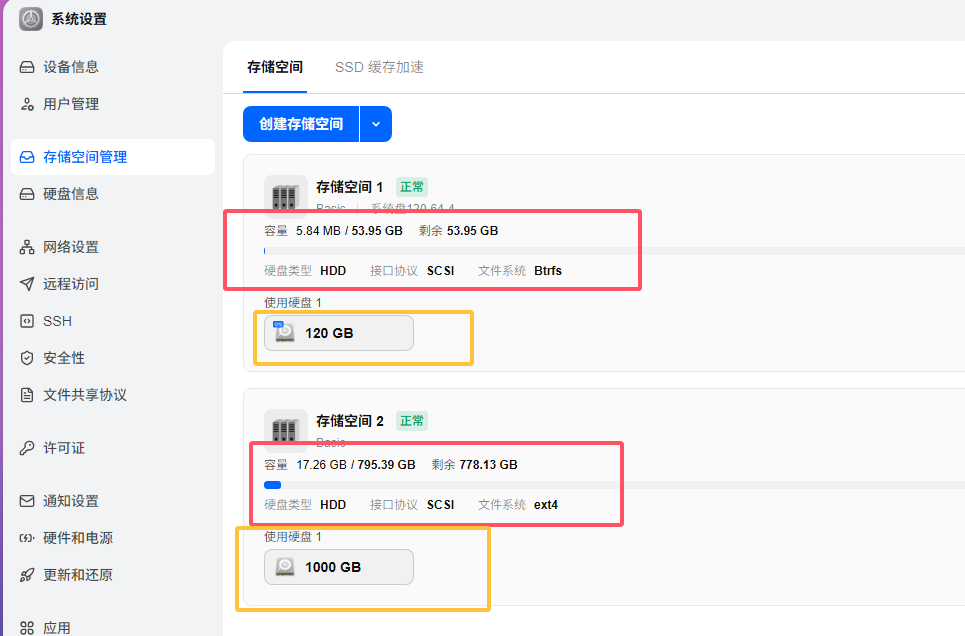Open the User Management (用户管理) page
The image size is (965, 636).
click(x=113, y=104)
